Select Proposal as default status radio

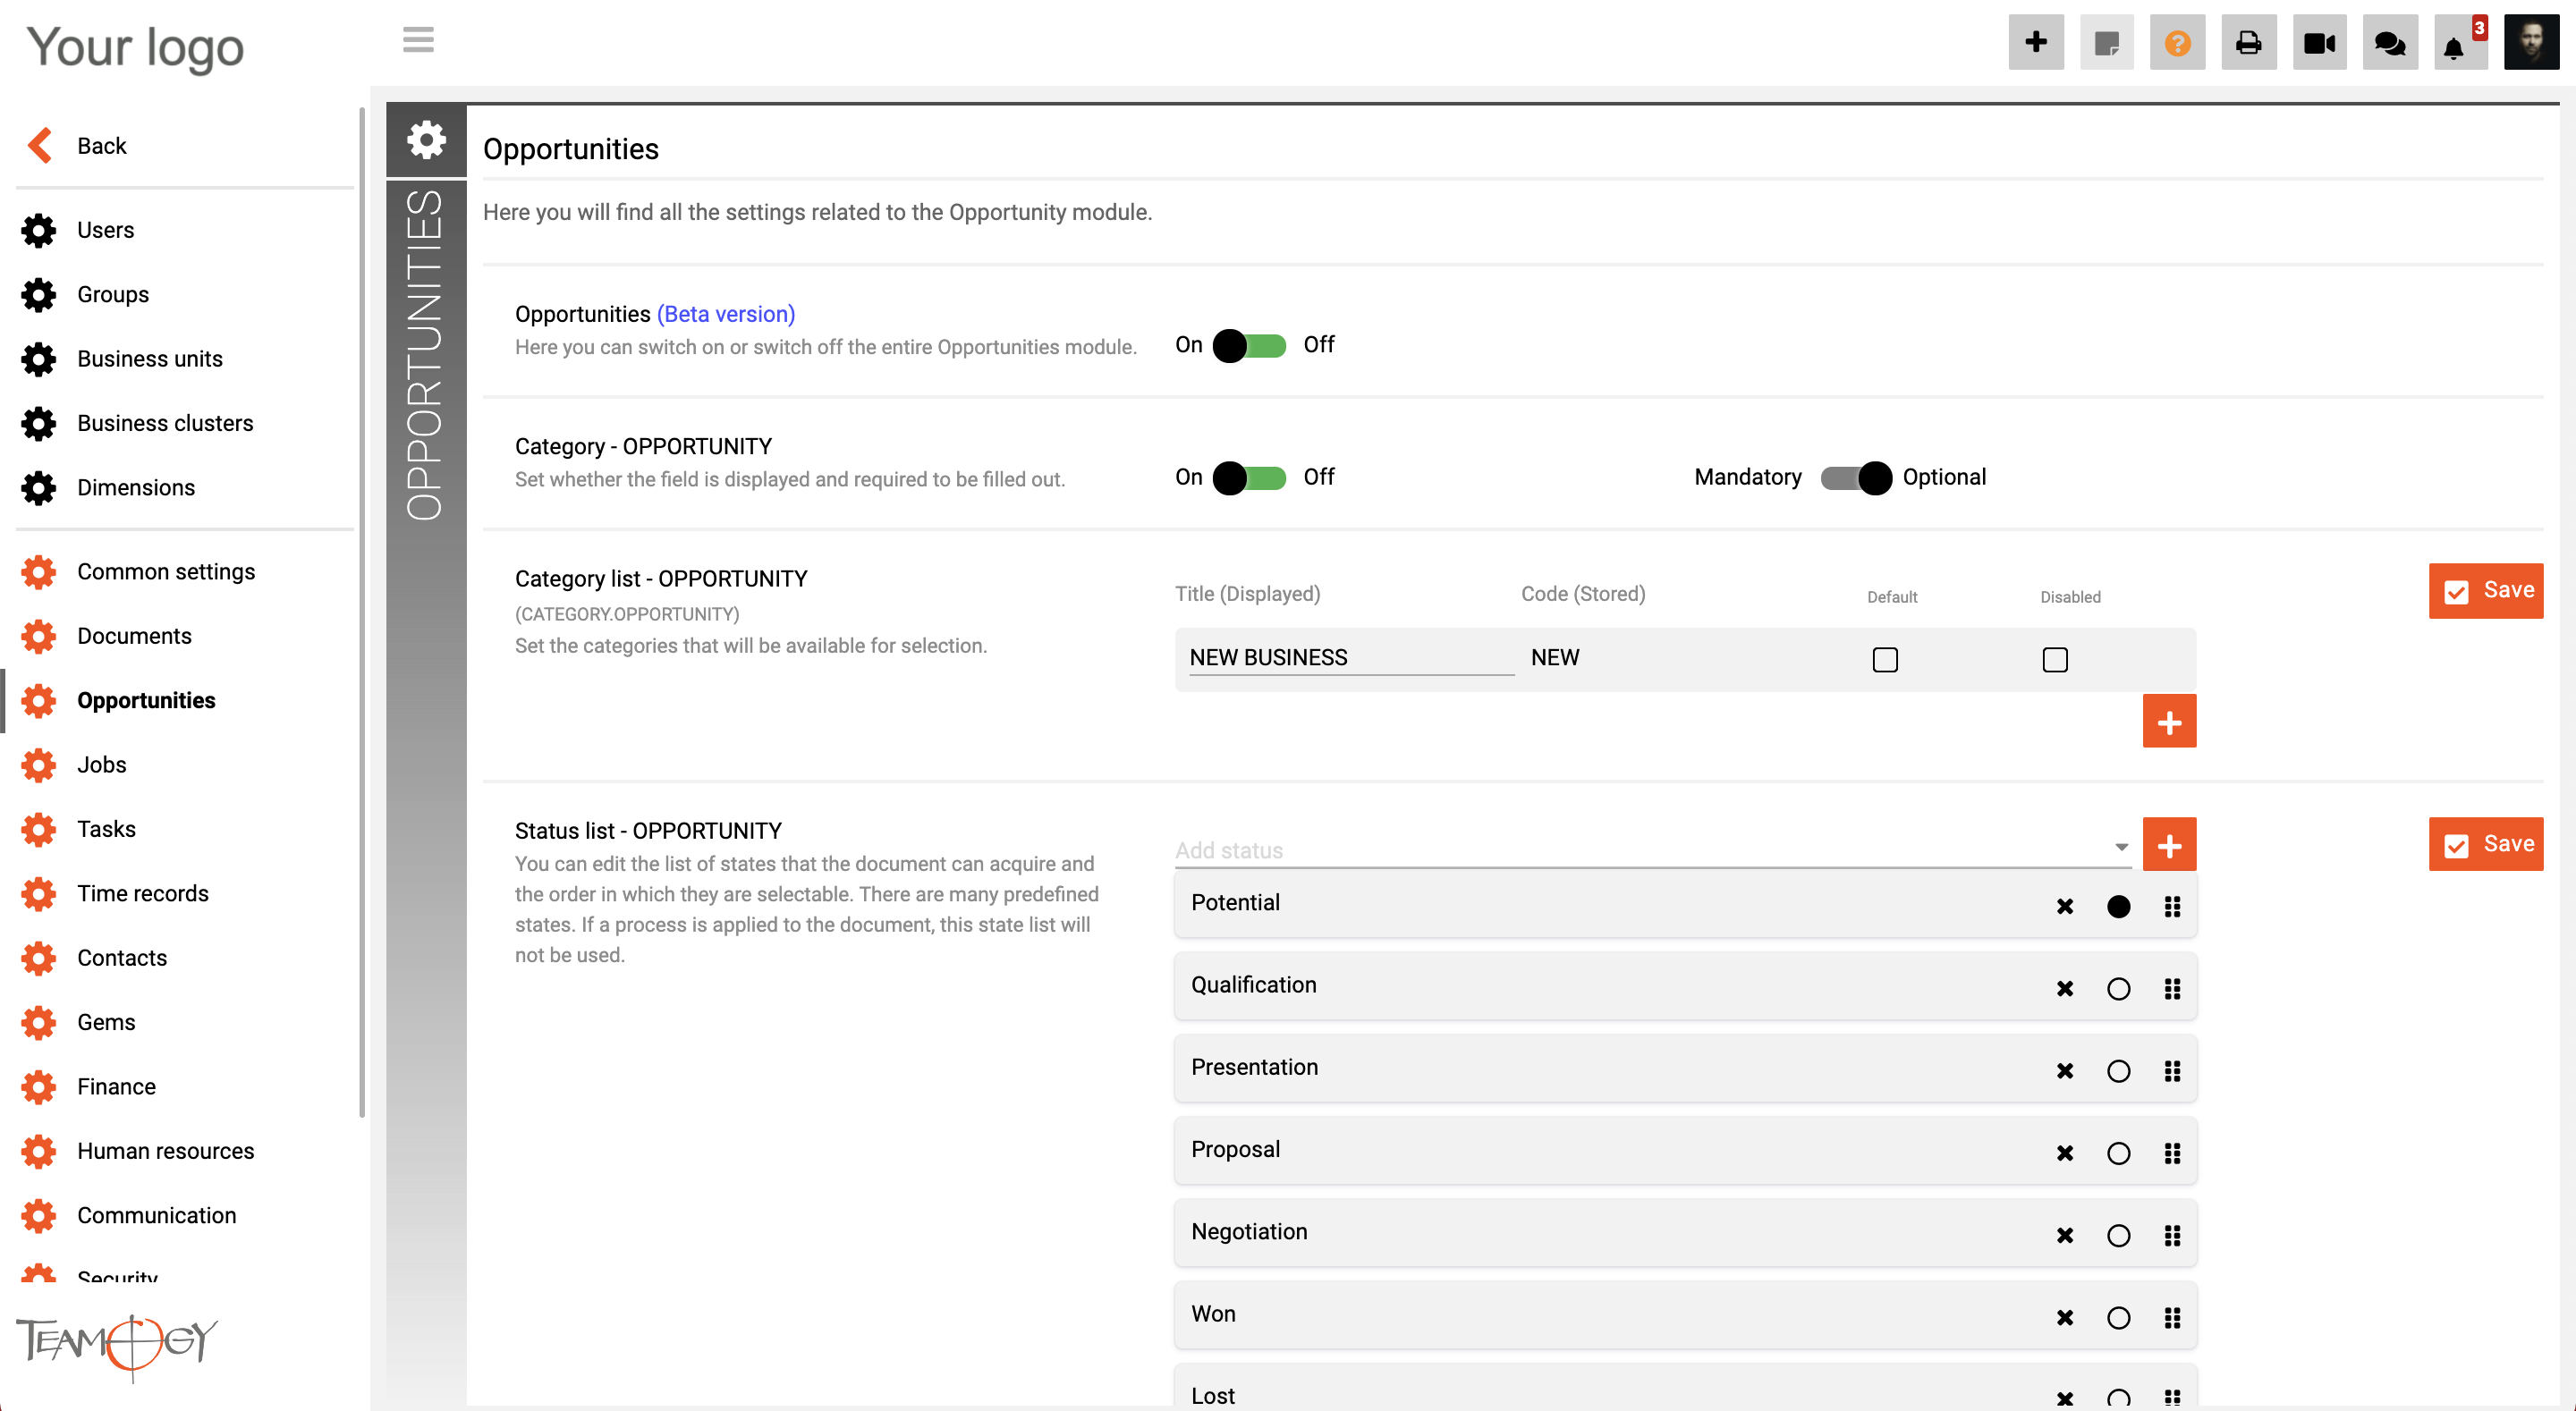click(x=2118, y=1154)
